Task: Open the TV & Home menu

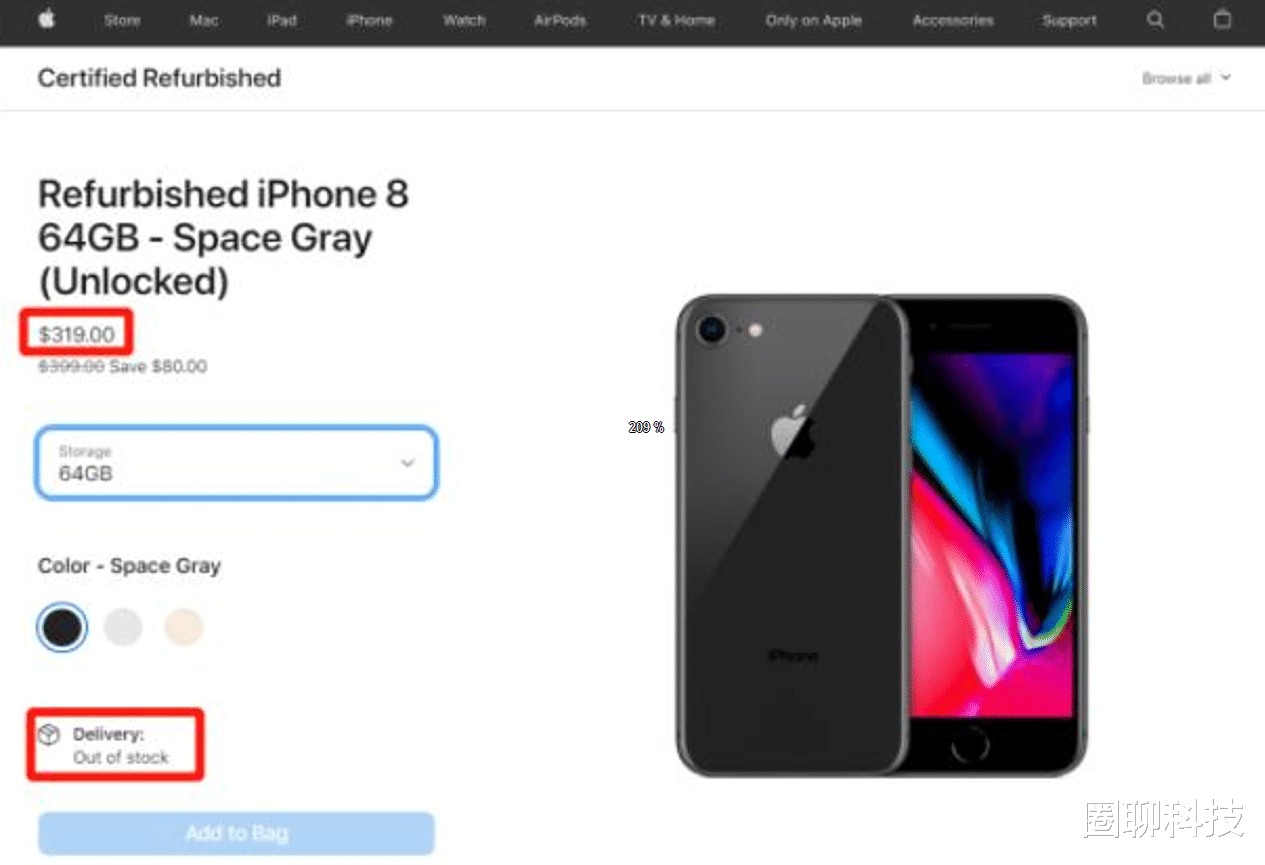Action: pos(676,20)
